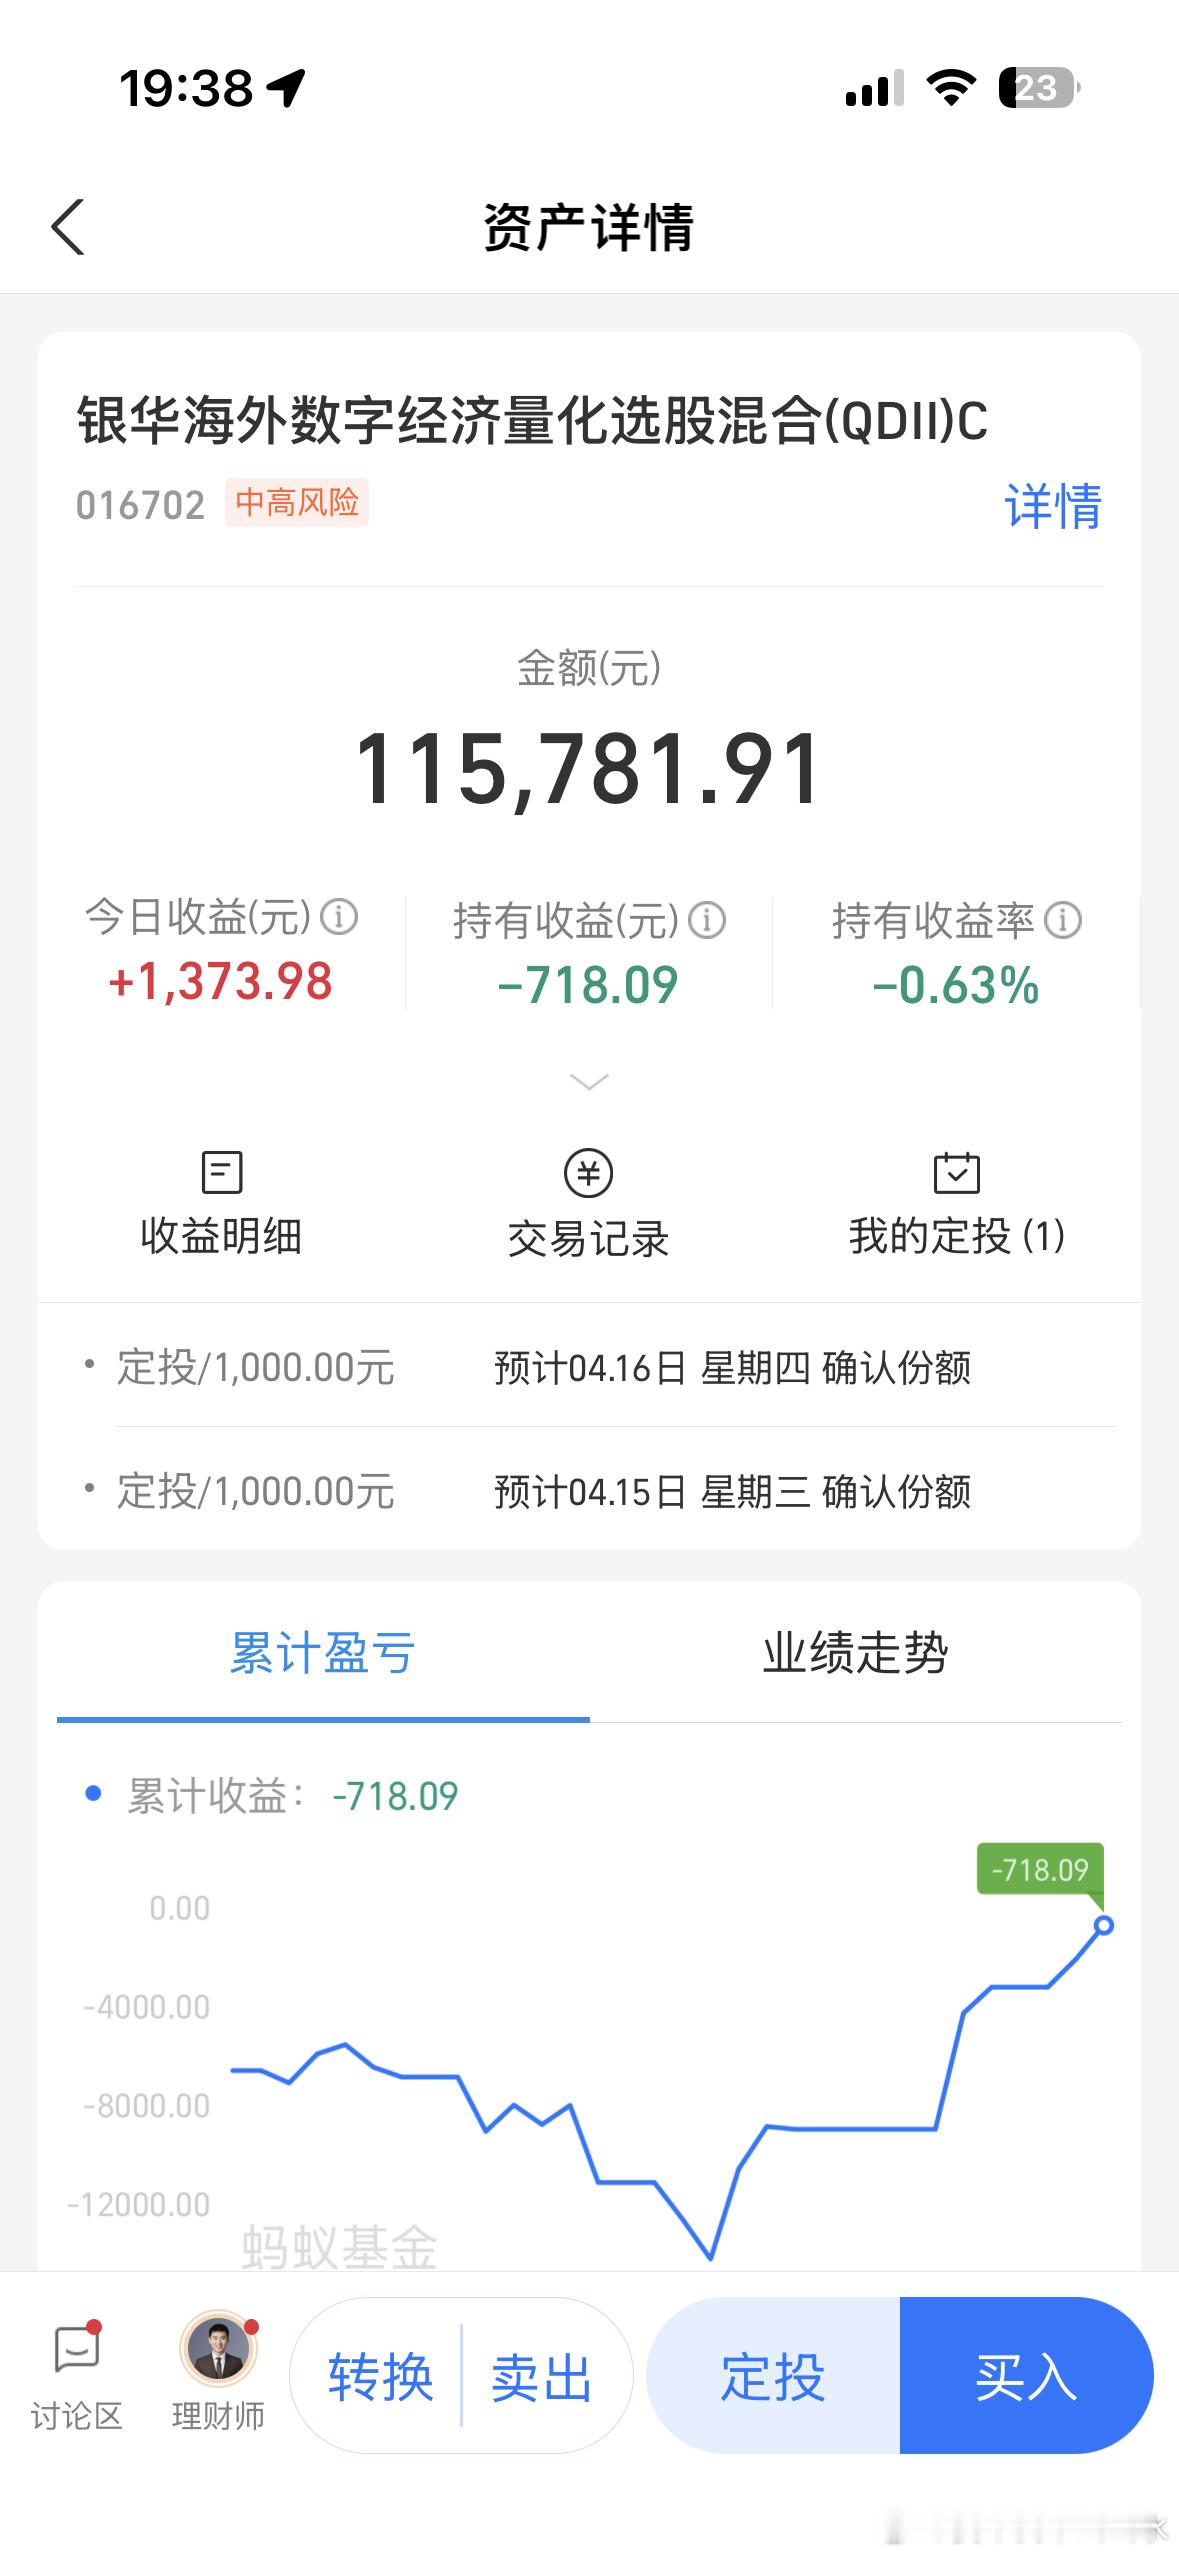The height and width of the screenshot is (2556, 1179).
Task: Tap the battery indicator showing 23
Action: [x=1040, y=88]
